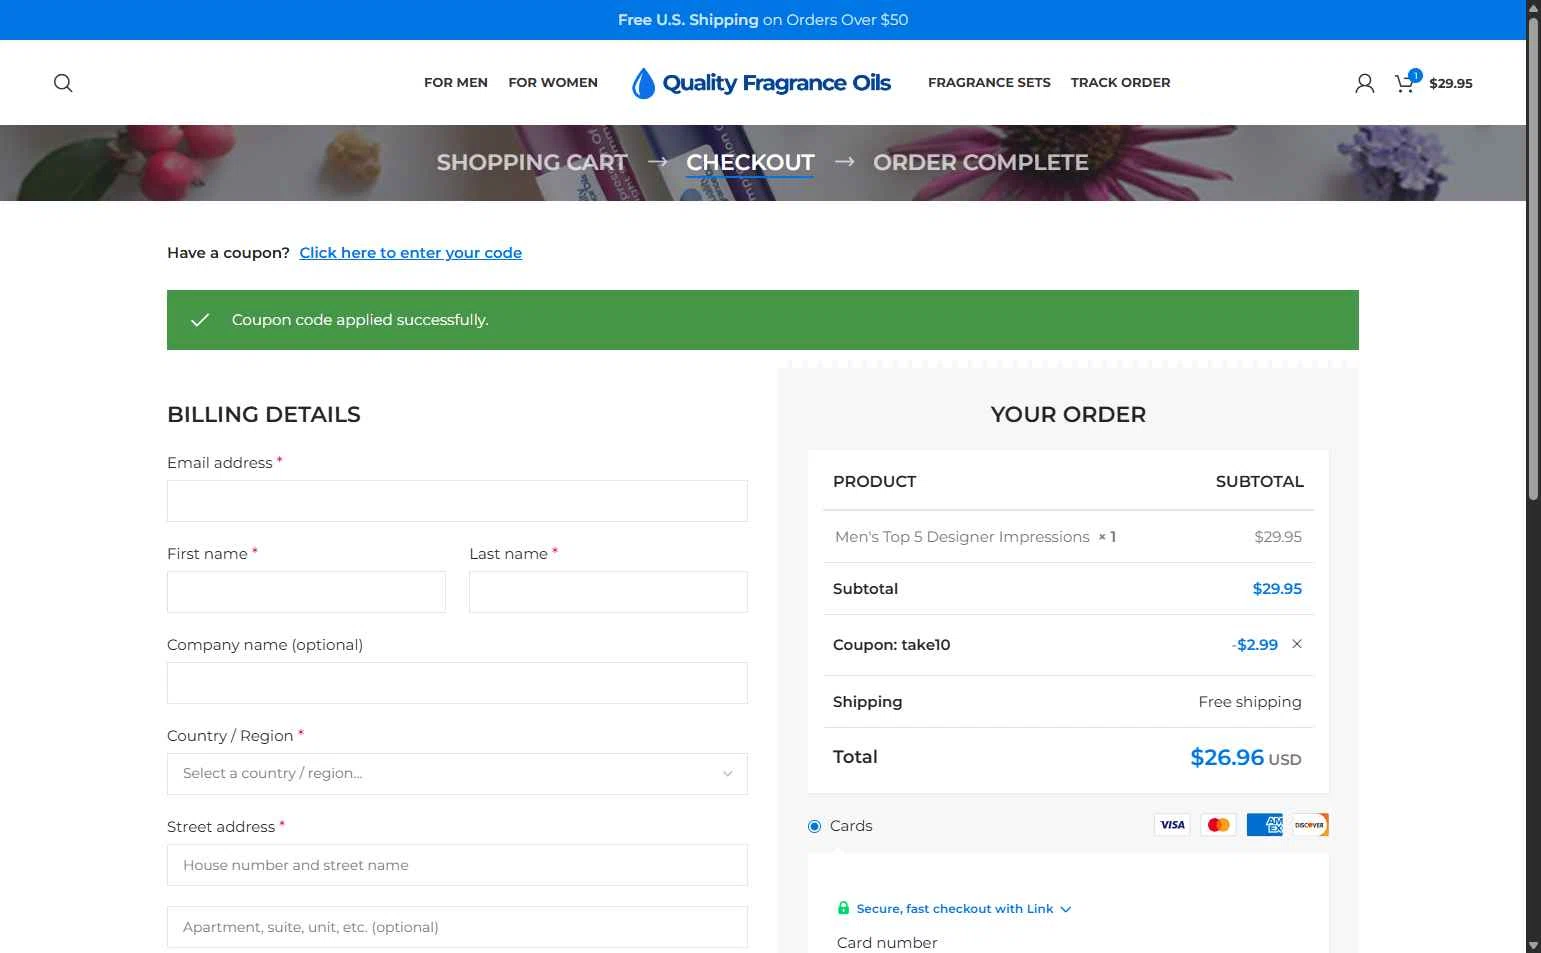Click the BILLING DETAILS heading
The image size is (1541, 953).
click(264, 414)
